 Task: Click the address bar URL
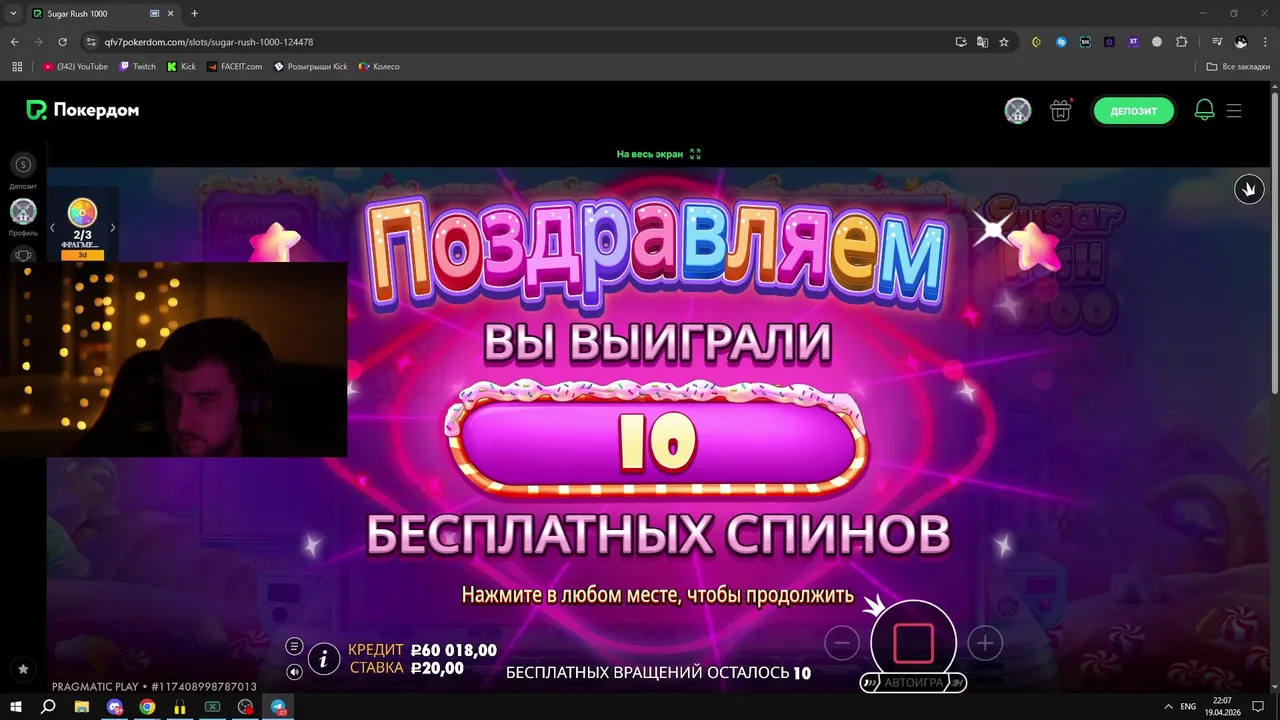pyautogui.click(x=209, y=42)
